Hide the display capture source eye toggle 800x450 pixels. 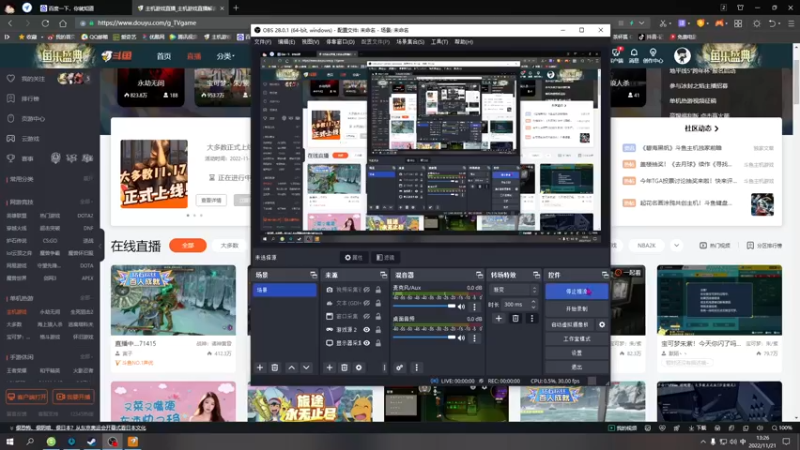point(366,343)
